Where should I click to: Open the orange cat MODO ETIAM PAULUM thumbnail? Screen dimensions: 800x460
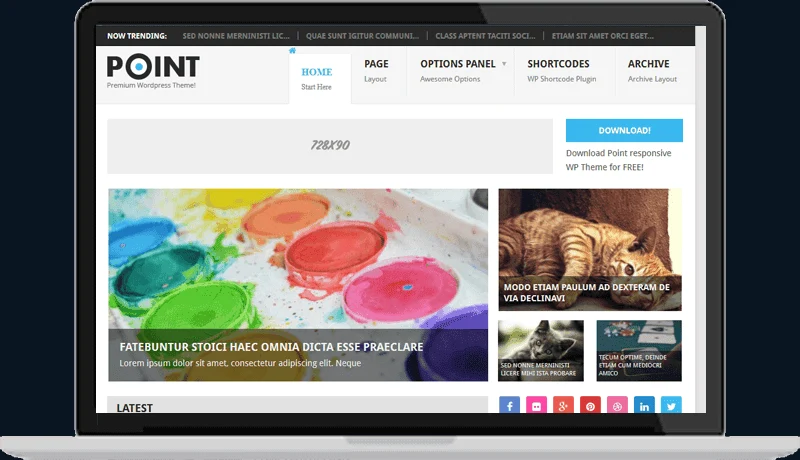(590, 249)
